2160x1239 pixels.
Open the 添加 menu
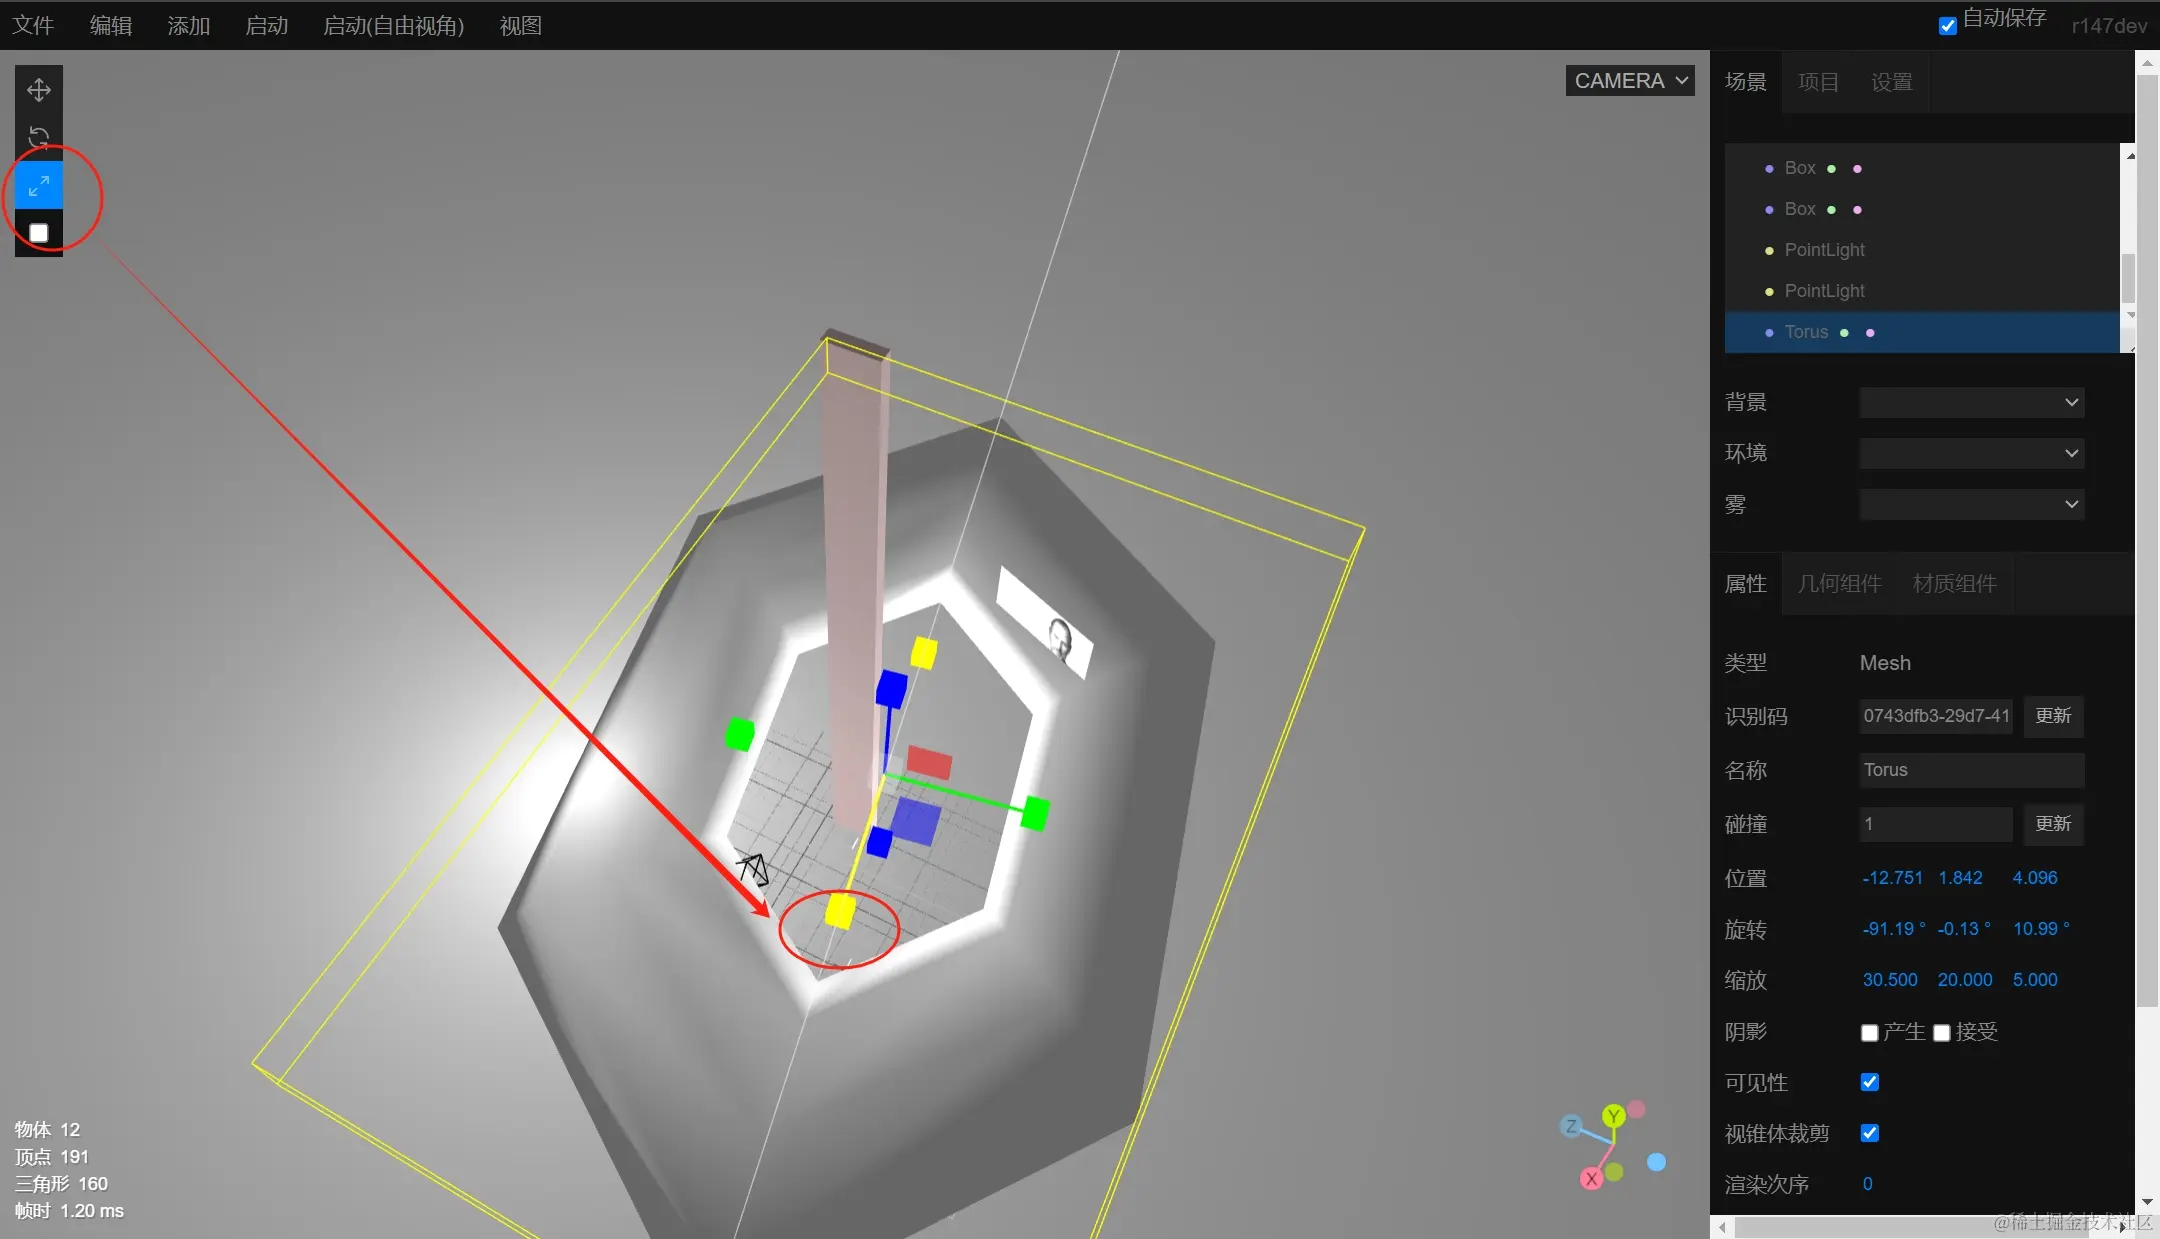188,26
